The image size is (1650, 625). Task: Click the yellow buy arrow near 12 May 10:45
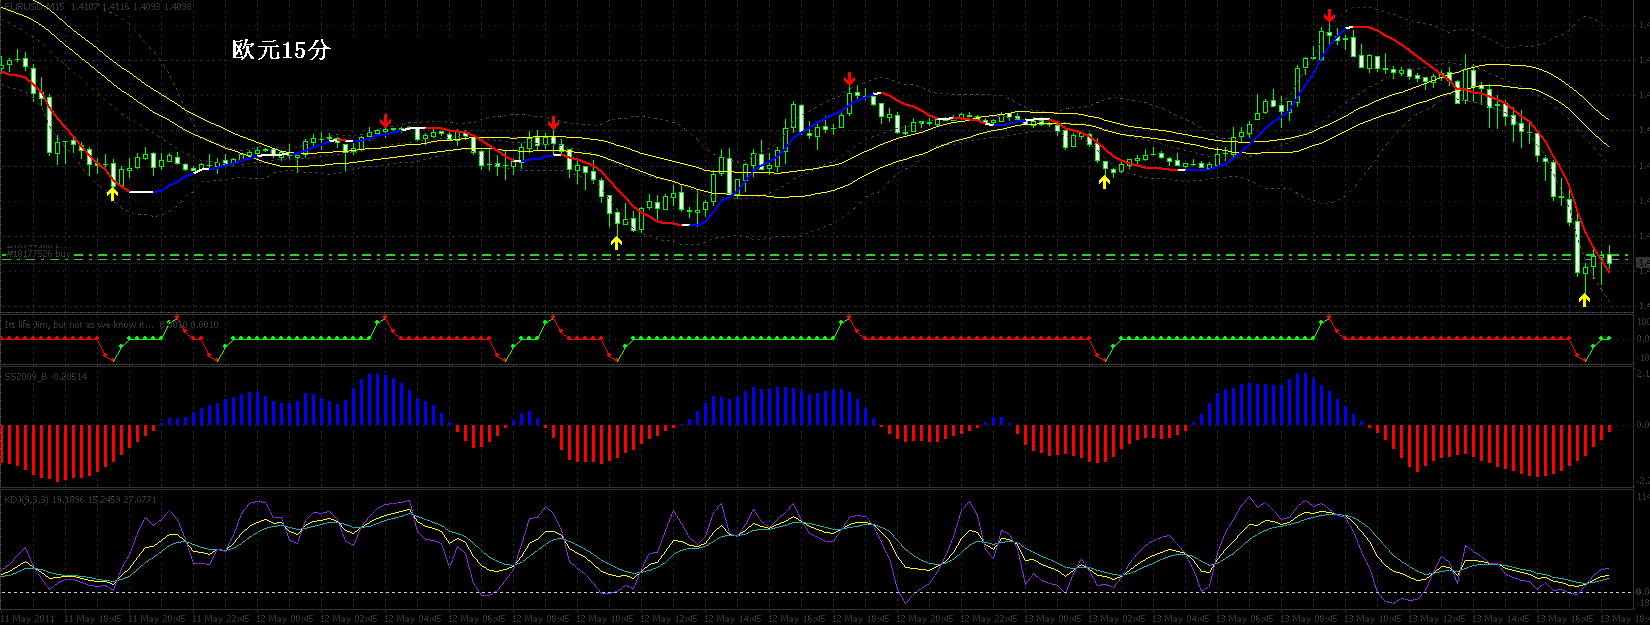pyautogui.click(x=616, y=241)
